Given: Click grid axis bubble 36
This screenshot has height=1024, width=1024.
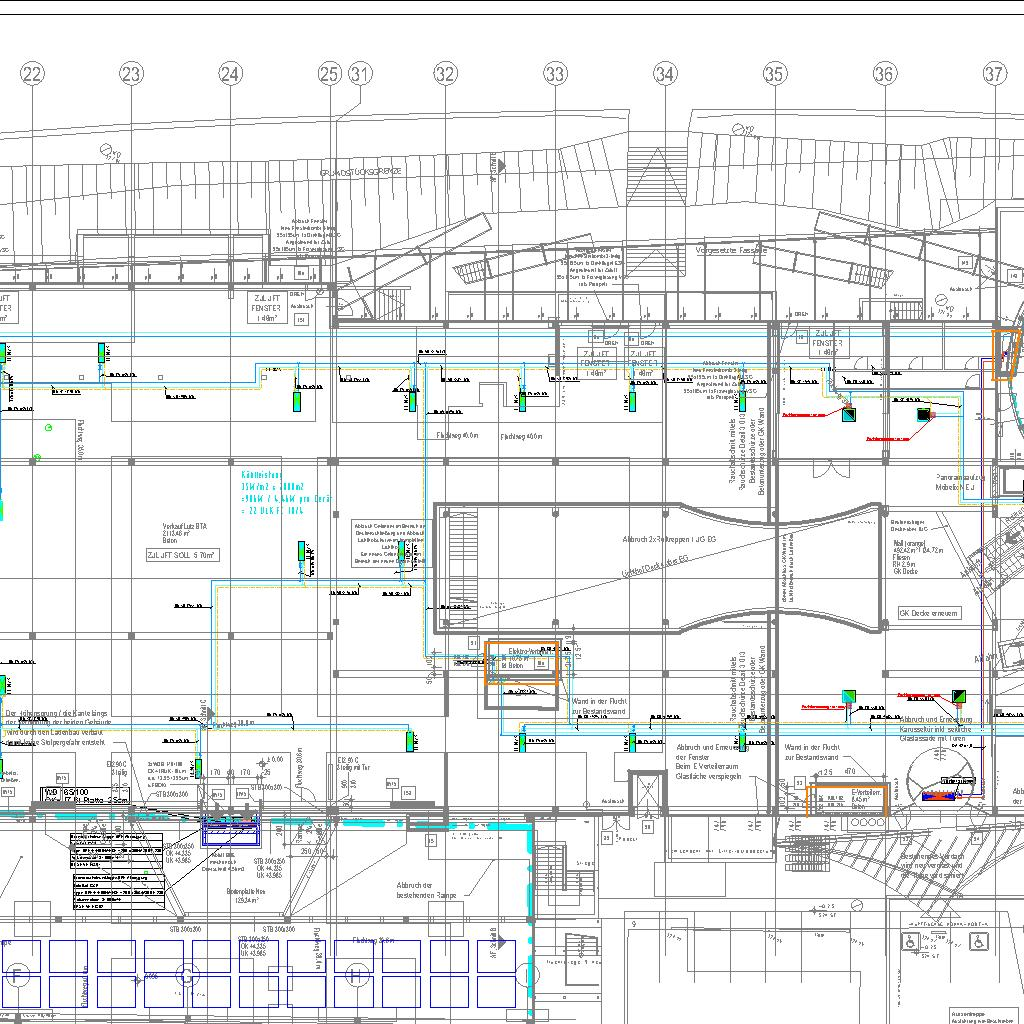Looking at the screenshot, I should tap(885, 74).
